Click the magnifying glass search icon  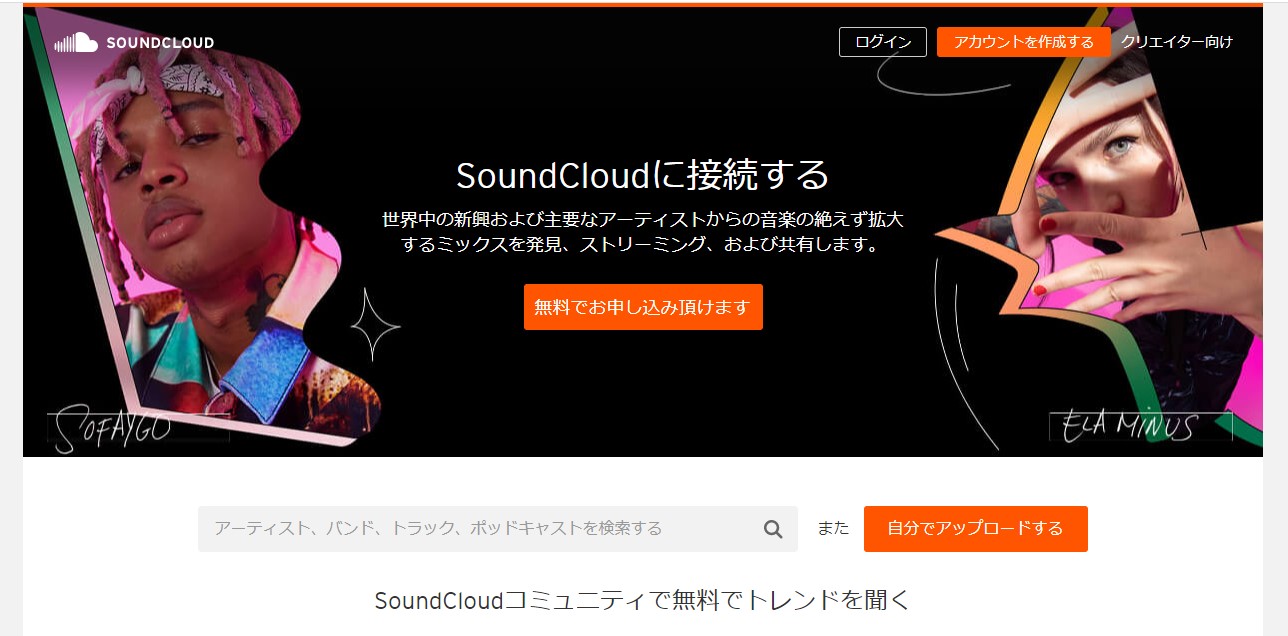(x=773, y=529)
